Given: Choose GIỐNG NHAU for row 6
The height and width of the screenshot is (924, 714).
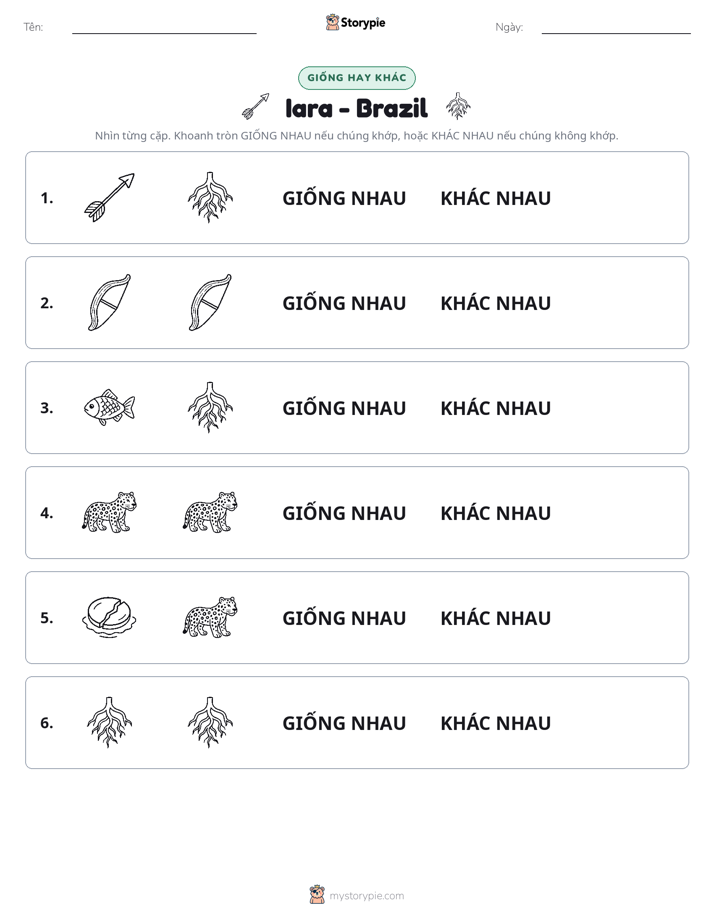Looking at the screenshot, I should (344, 722).
